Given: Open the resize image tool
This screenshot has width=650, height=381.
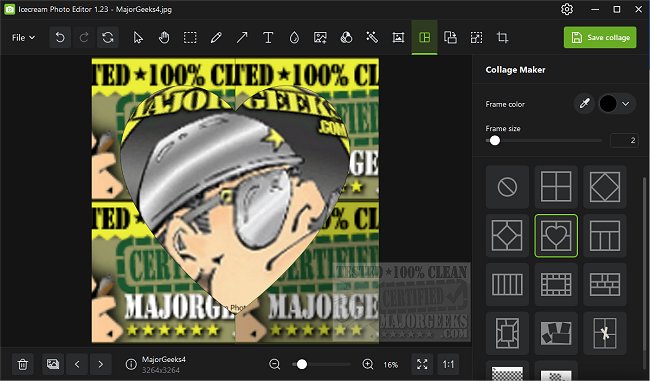Looking at the screenshot, I should coord(476,38).
